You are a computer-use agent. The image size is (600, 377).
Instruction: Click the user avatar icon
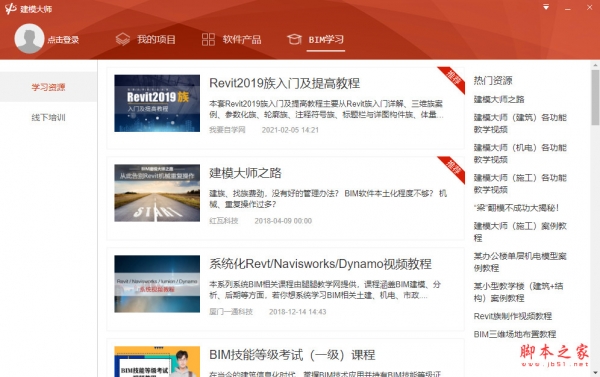[29, 38]
